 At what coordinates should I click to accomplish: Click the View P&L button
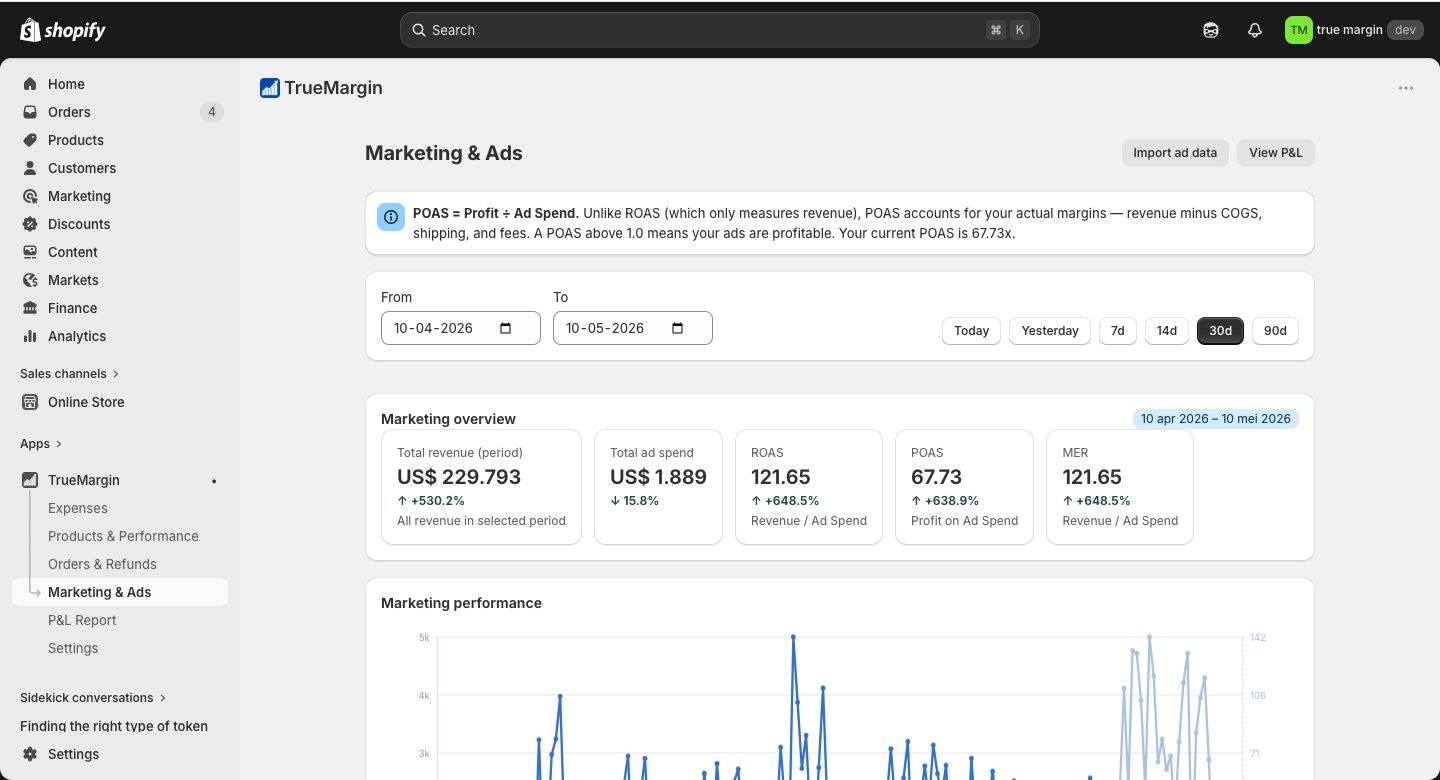(1276, 153)
